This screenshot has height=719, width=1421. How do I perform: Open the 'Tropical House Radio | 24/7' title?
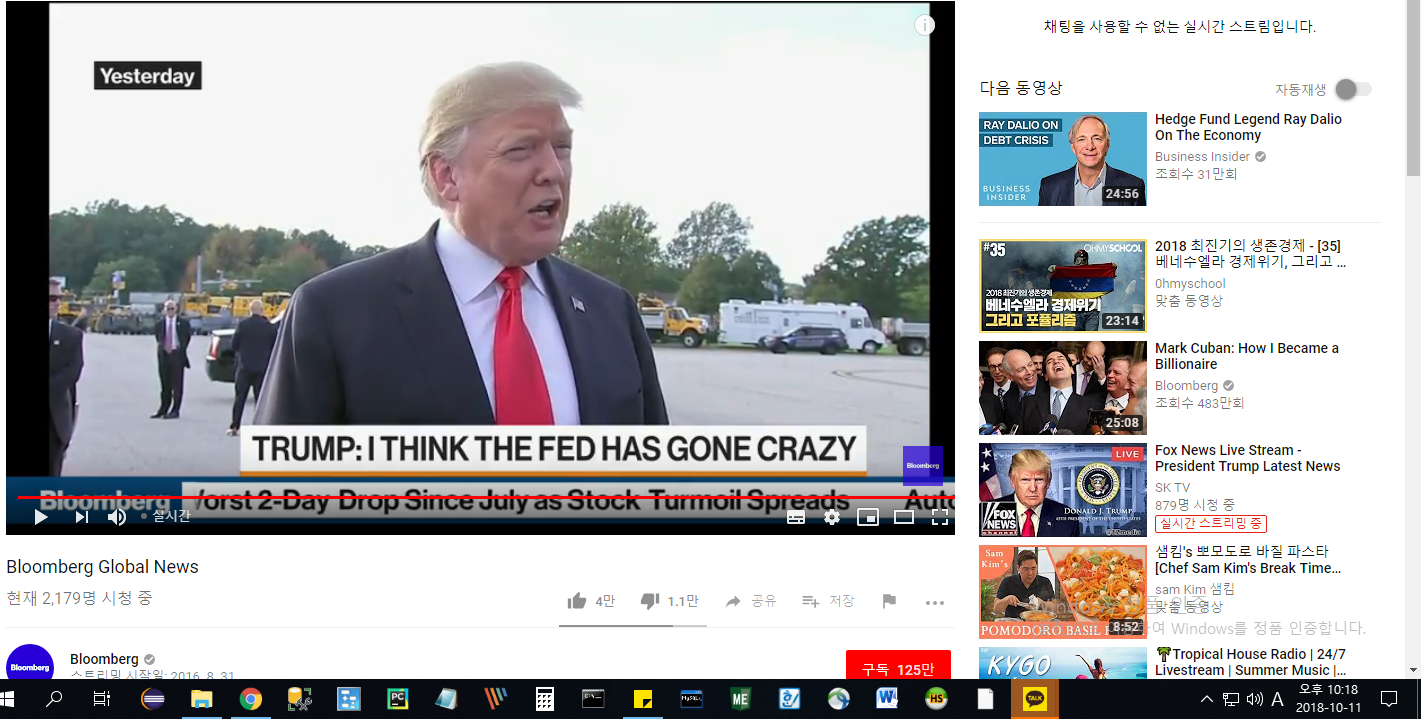click(1250, 662)
